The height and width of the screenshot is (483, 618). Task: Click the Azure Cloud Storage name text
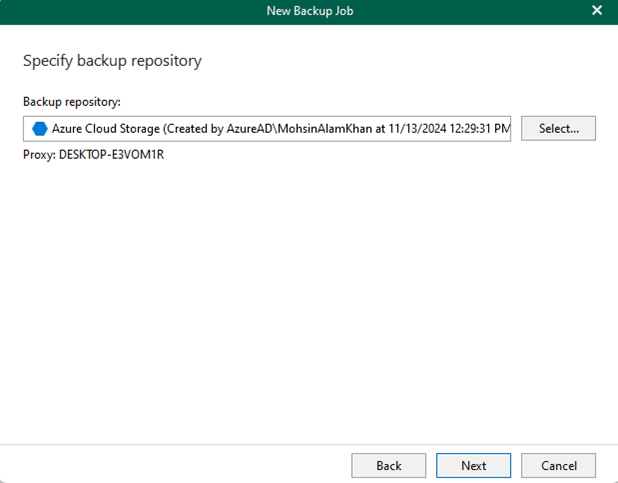click(106, 129)
